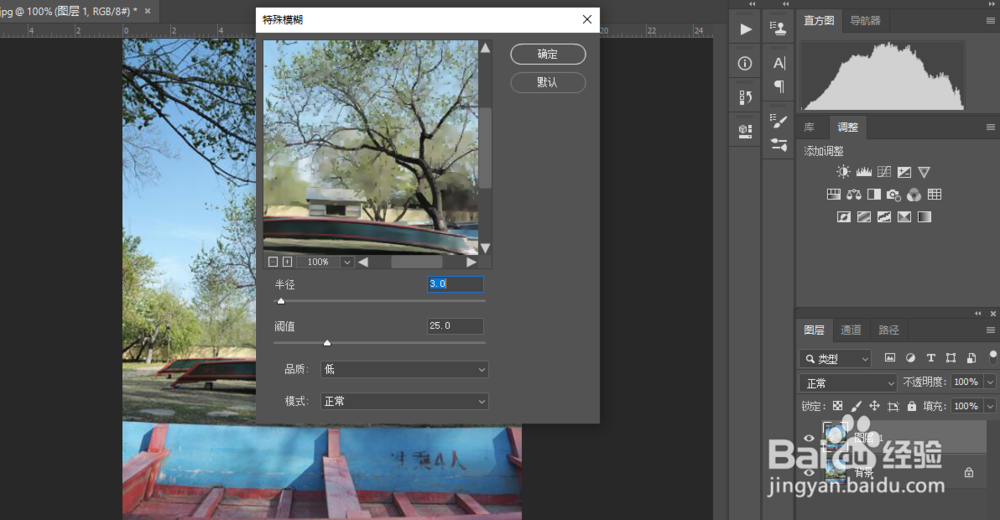Open 不透明度 opacity slider arrow
The width and height of the screenshot is (1000, 520).
[x=990, y=382]
